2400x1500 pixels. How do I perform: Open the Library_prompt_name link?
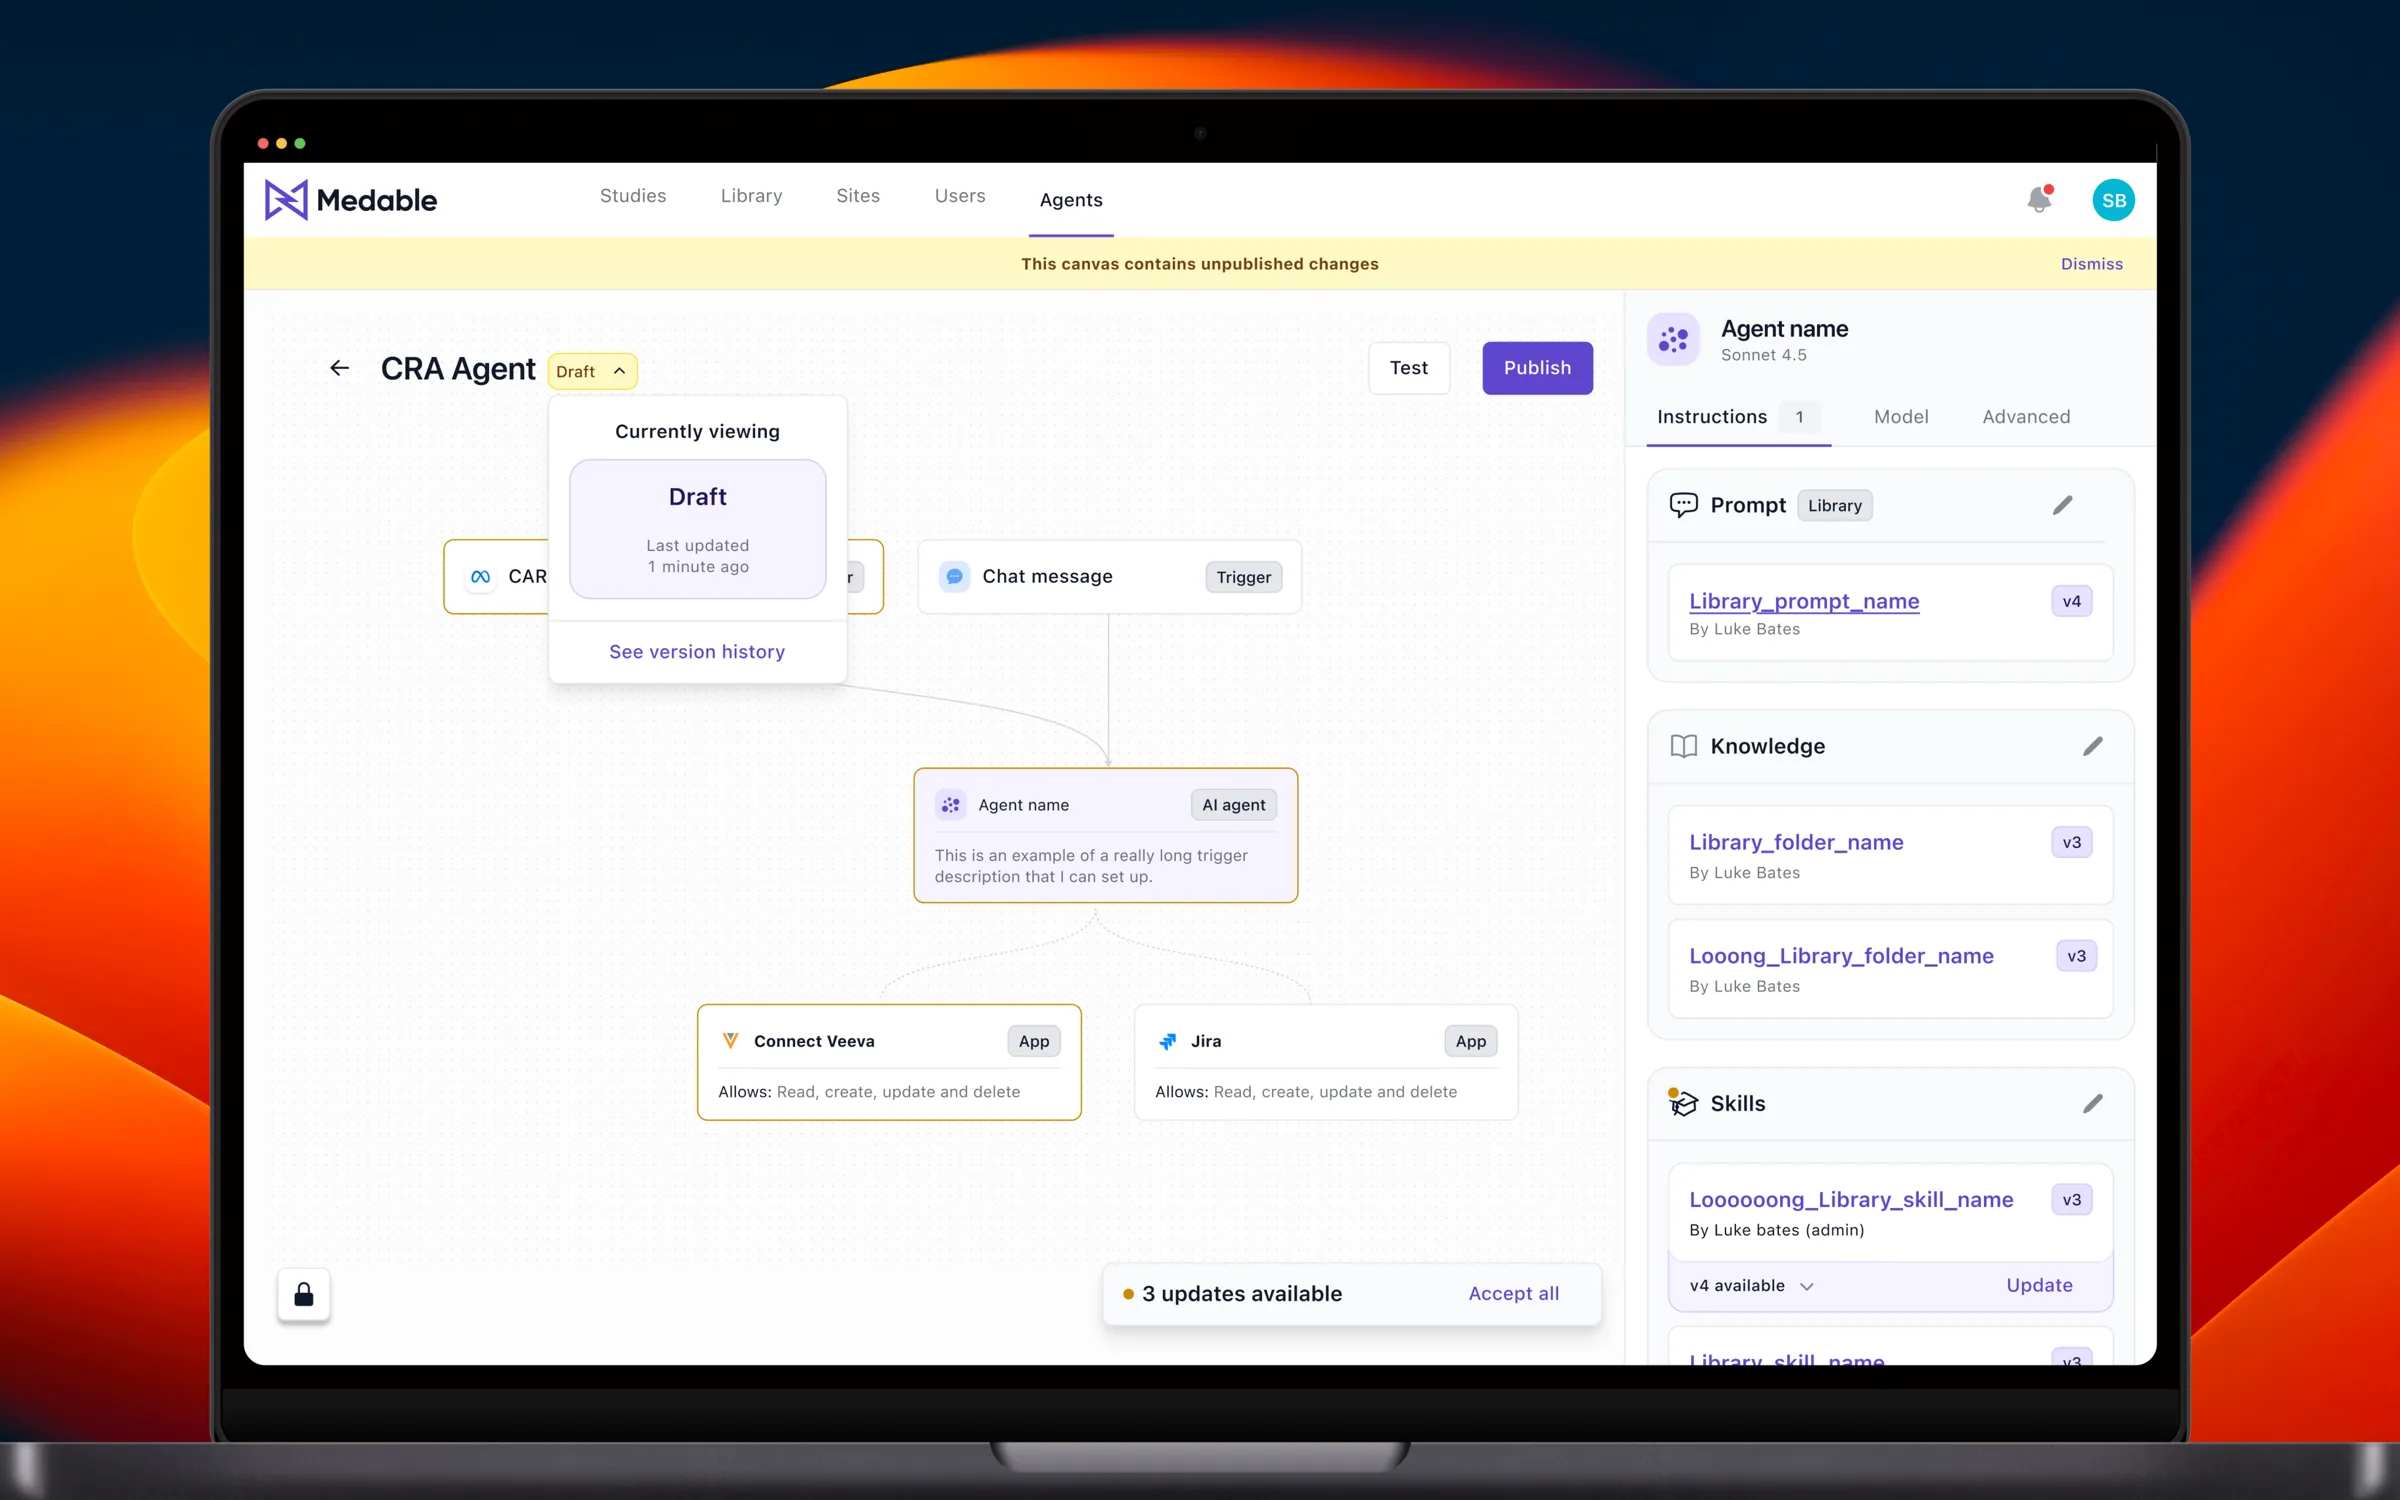pos(1804,601)
